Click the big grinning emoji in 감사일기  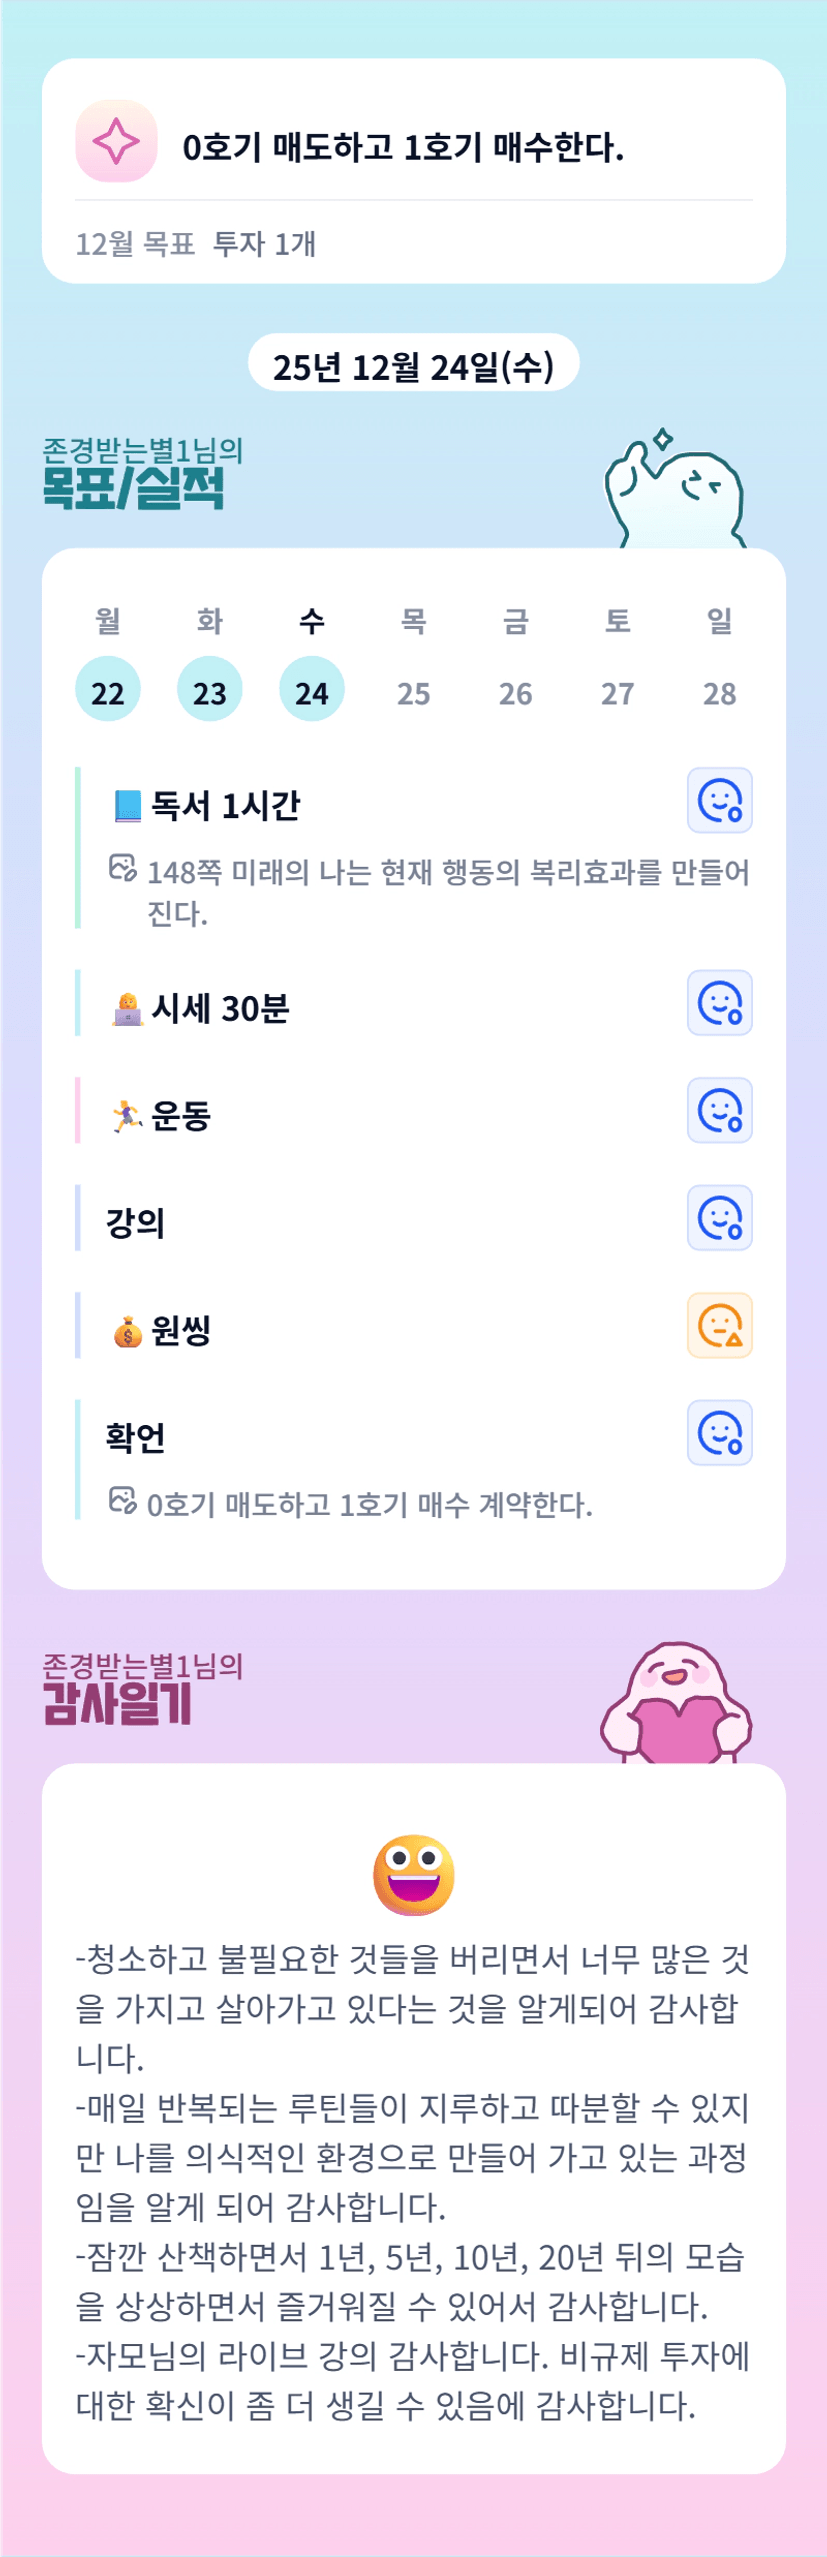coord(413,1875)
